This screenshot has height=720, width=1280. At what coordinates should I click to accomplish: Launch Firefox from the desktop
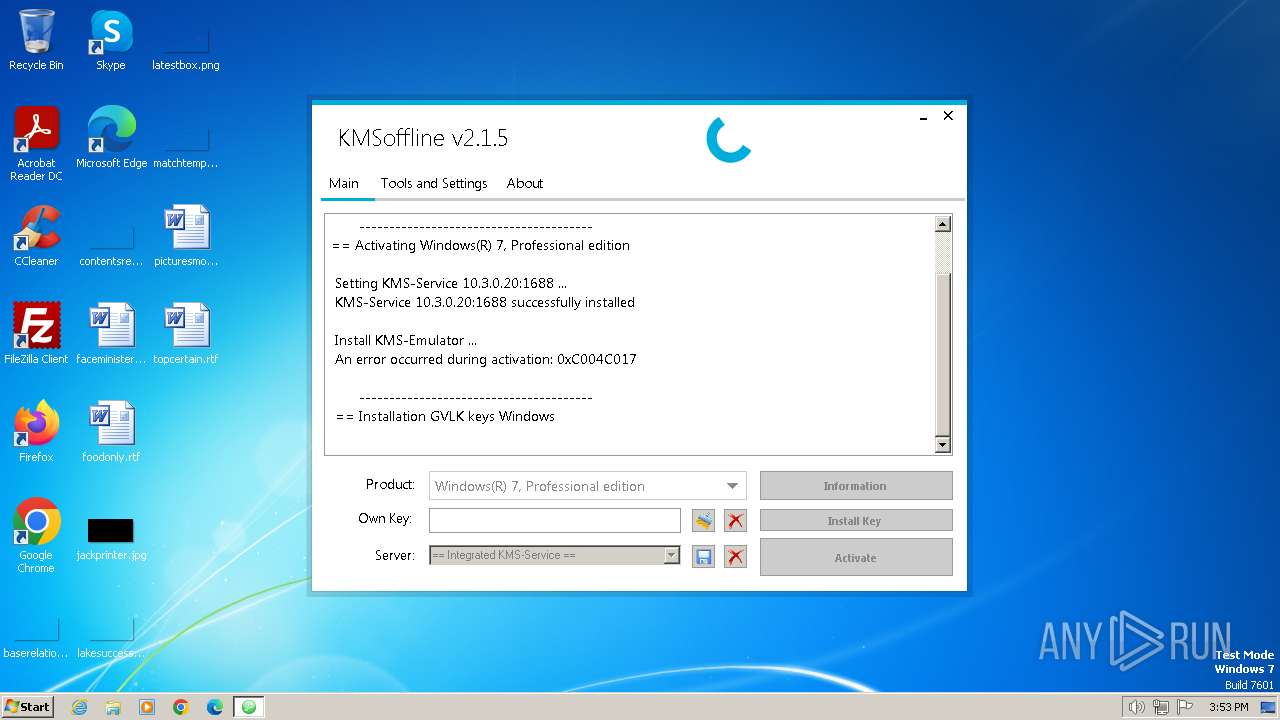point(36,432)
